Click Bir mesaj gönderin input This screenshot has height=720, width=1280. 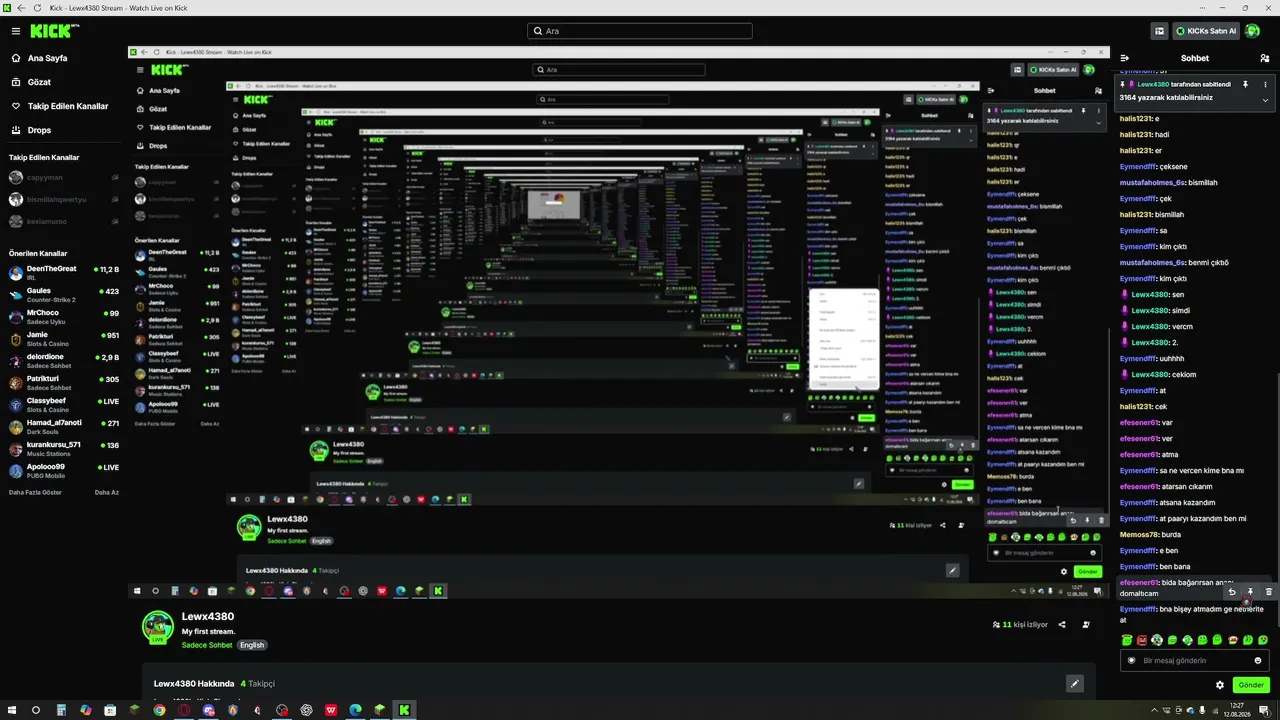[x=1194, y=661]
